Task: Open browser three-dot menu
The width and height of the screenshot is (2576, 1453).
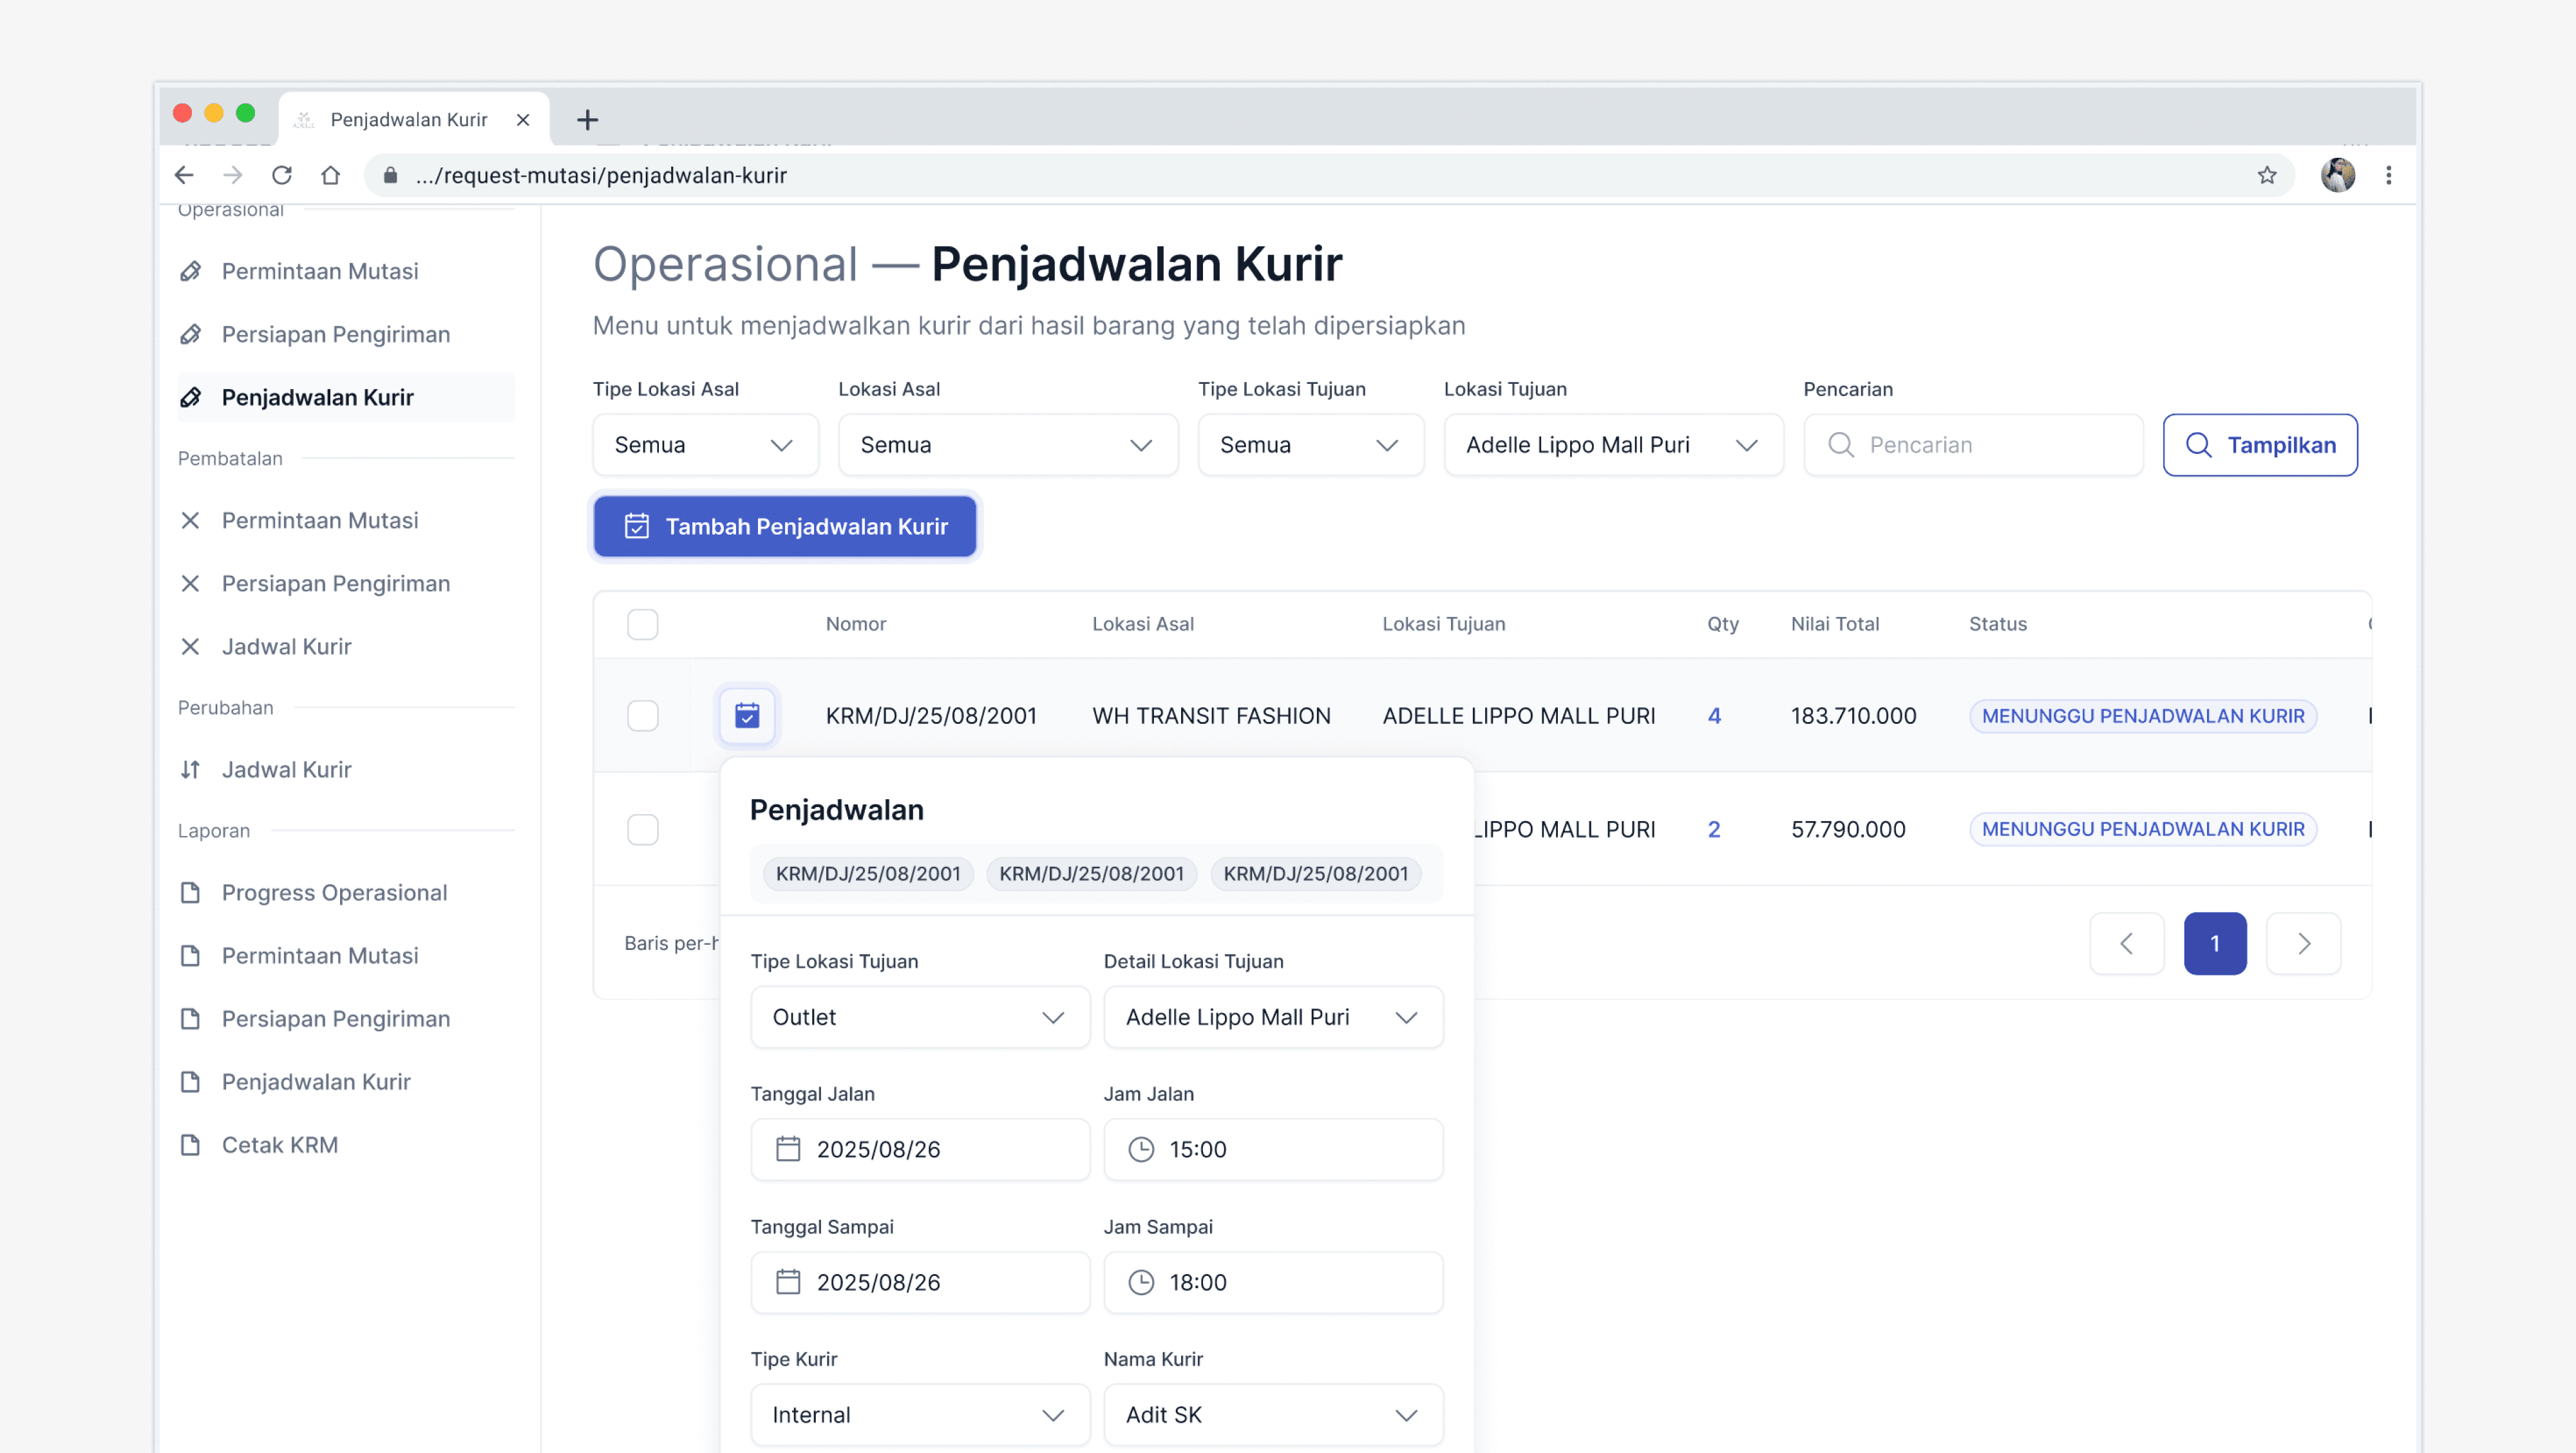Action: click(x=2388, y=175)
